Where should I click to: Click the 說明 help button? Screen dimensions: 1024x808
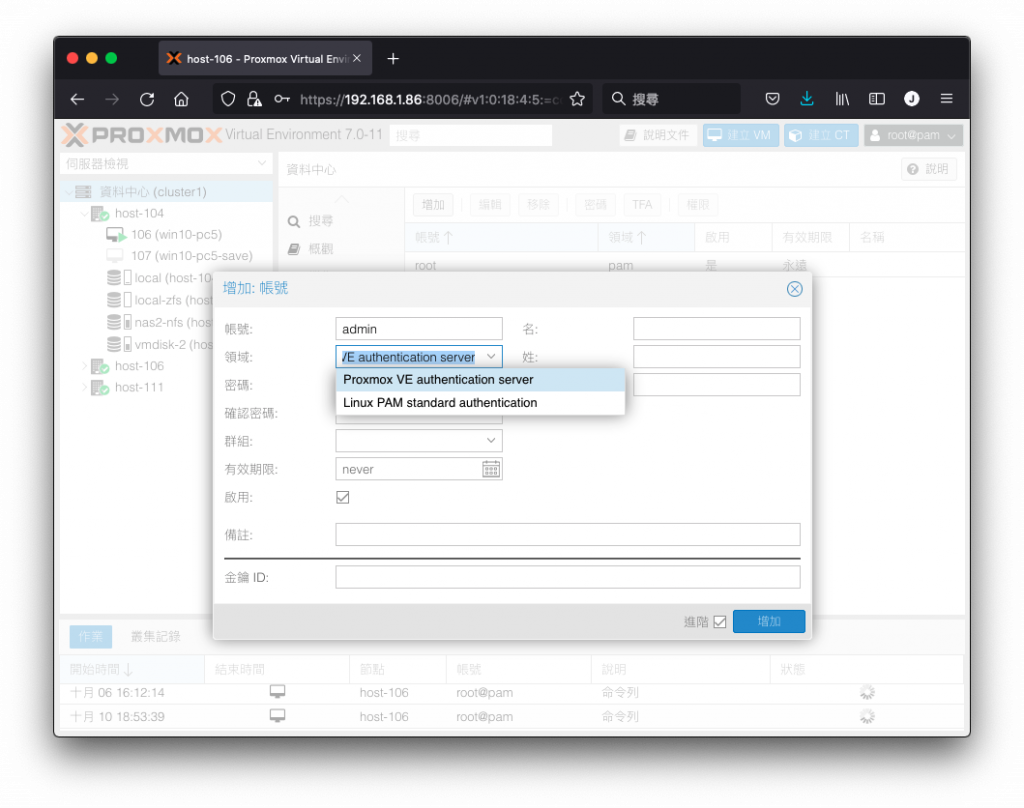coord(928,169)
